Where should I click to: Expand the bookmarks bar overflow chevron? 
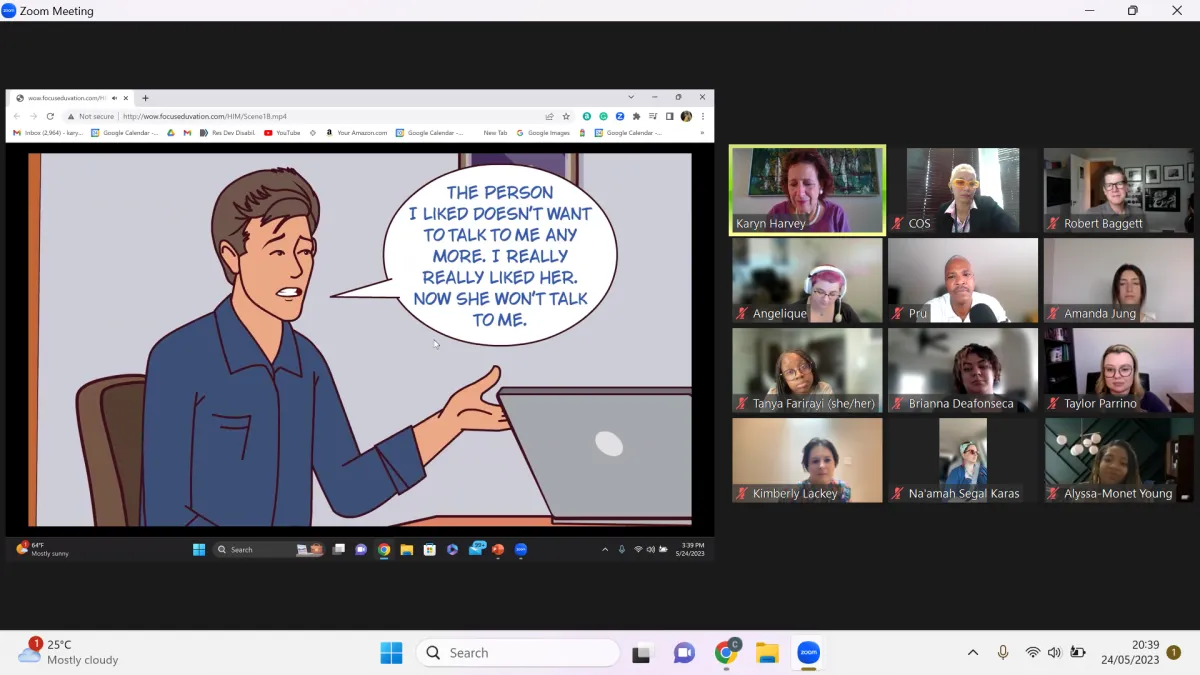[x=702, y=132]
